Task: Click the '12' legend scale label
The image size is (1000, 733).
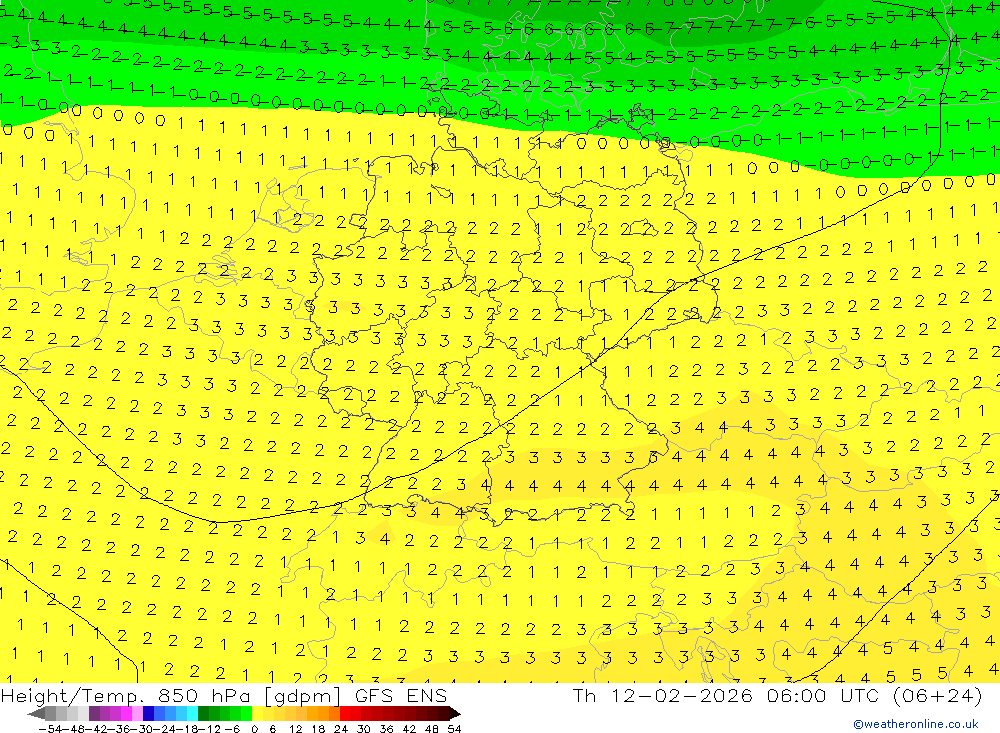Action: point(295,729)
